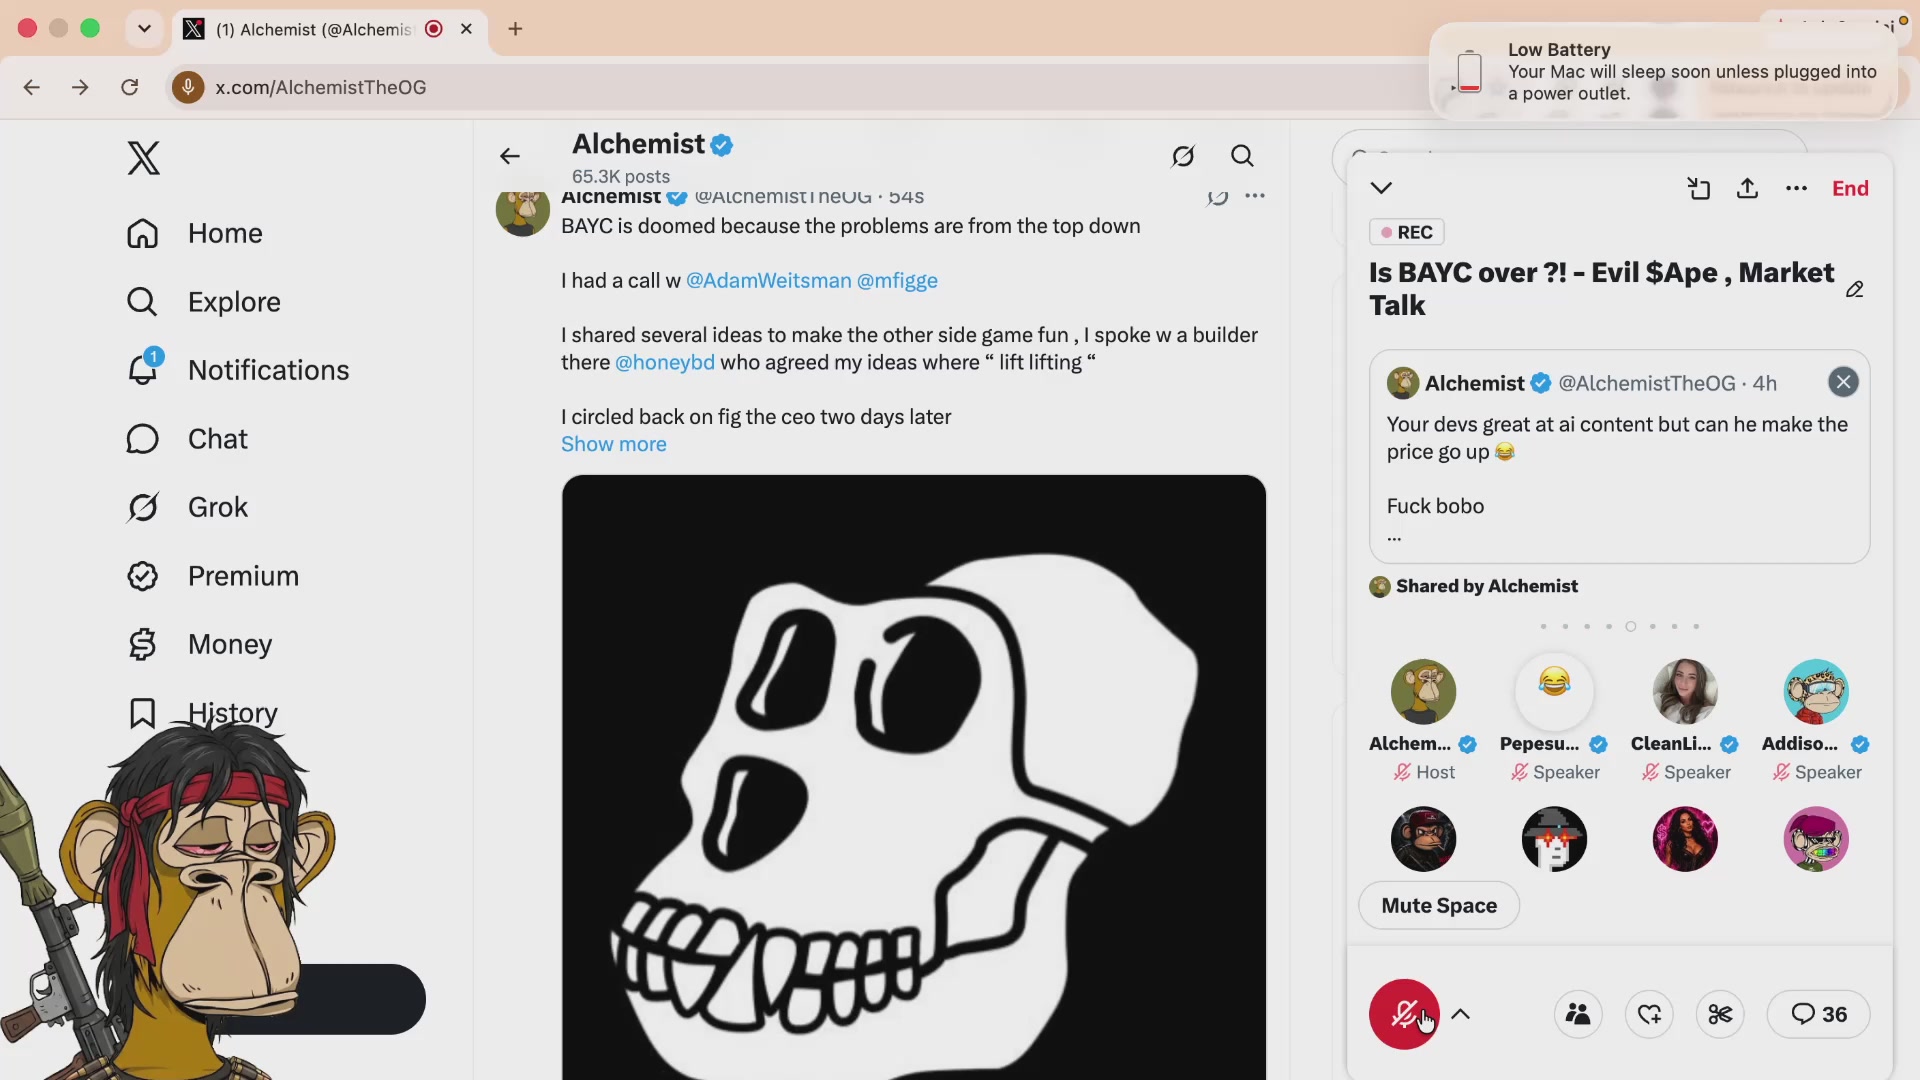Open Money in the sidebar
The image size is (1920, 1080).
point(200,644)
